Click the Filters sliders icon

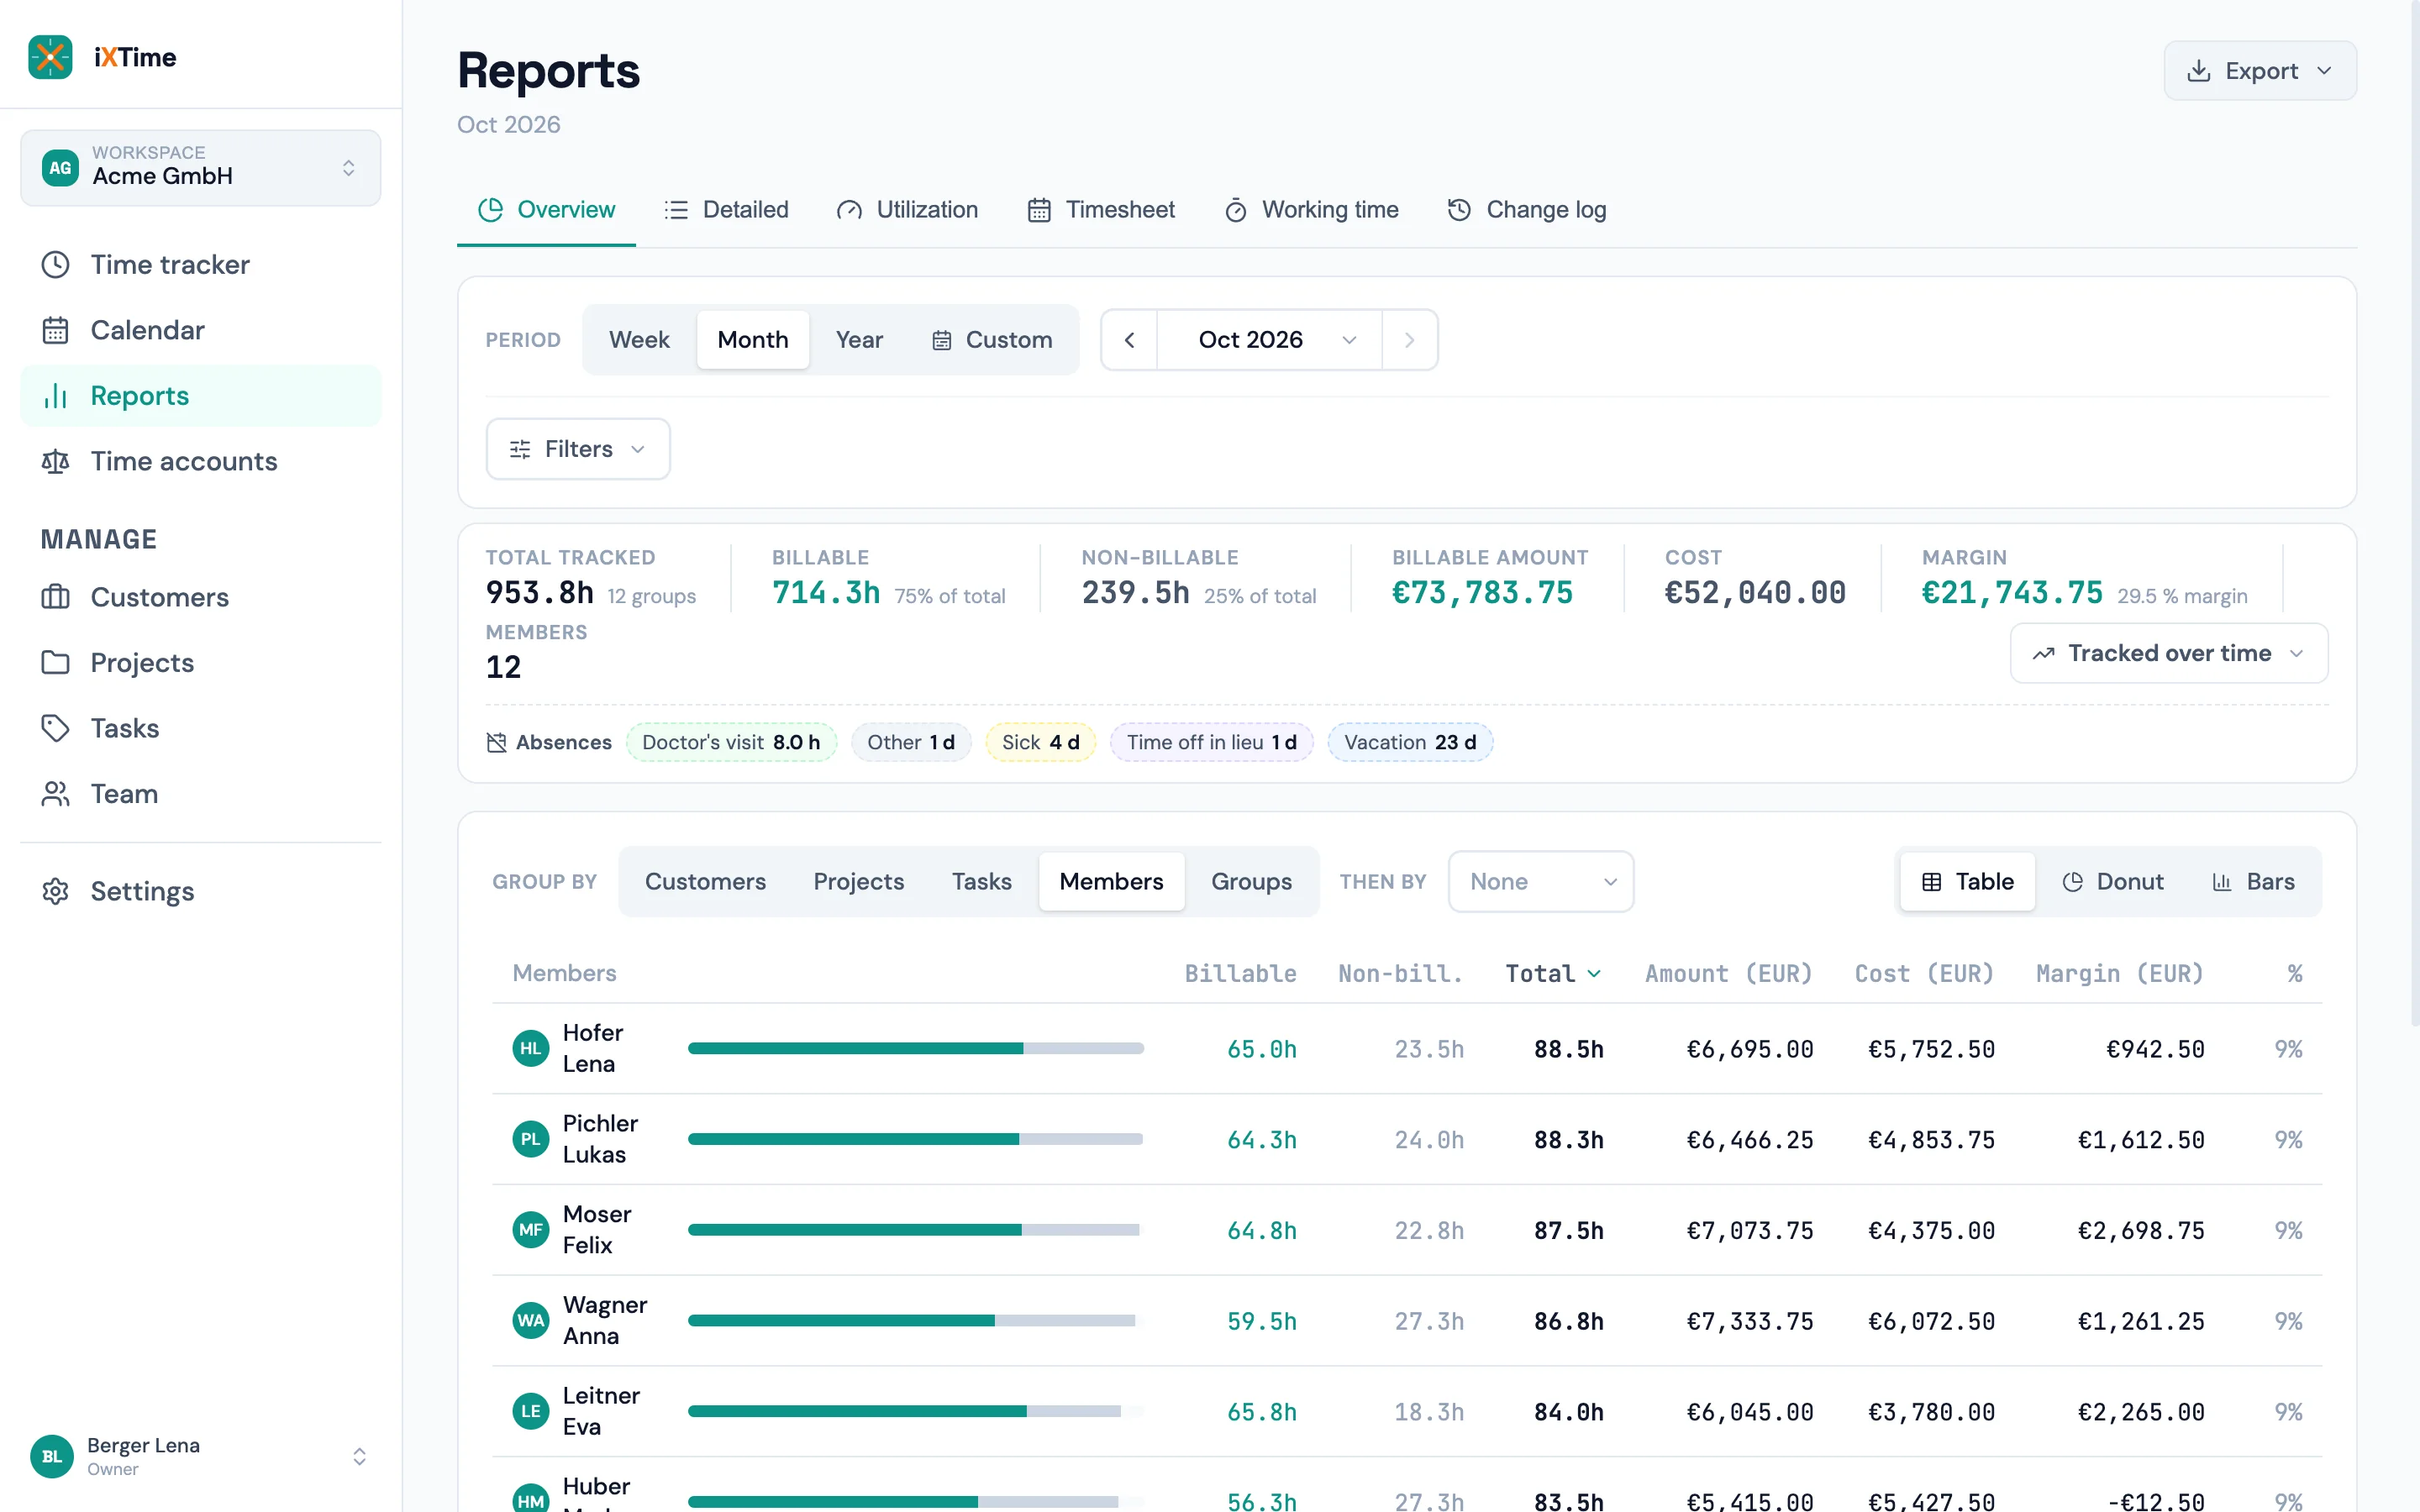click(520, 449)
